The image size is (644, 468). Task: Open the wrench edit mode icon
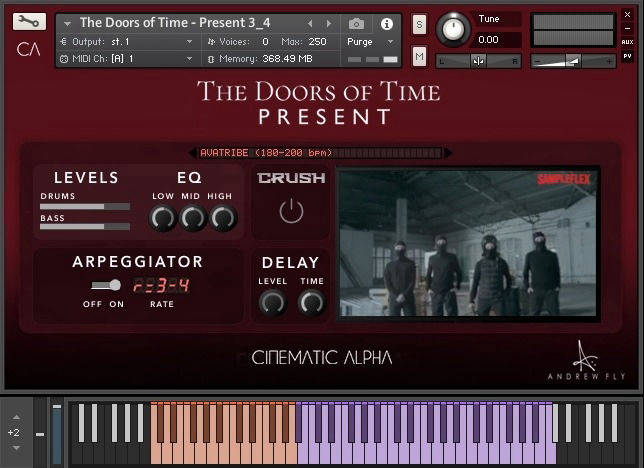click(x=29, y=21)
